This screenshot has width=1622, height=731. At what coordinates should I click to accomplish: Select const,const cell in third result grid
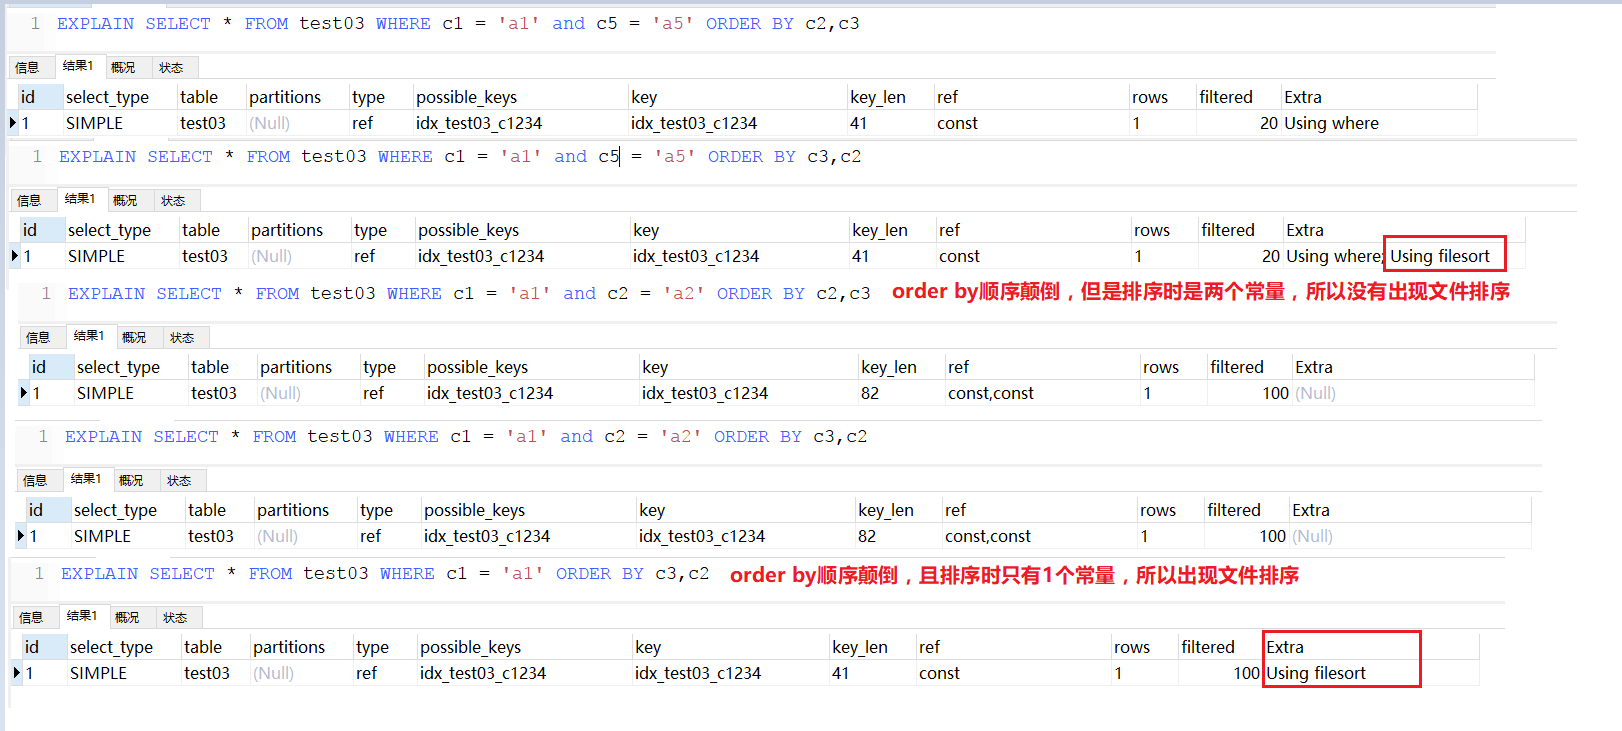[1042, 393]
